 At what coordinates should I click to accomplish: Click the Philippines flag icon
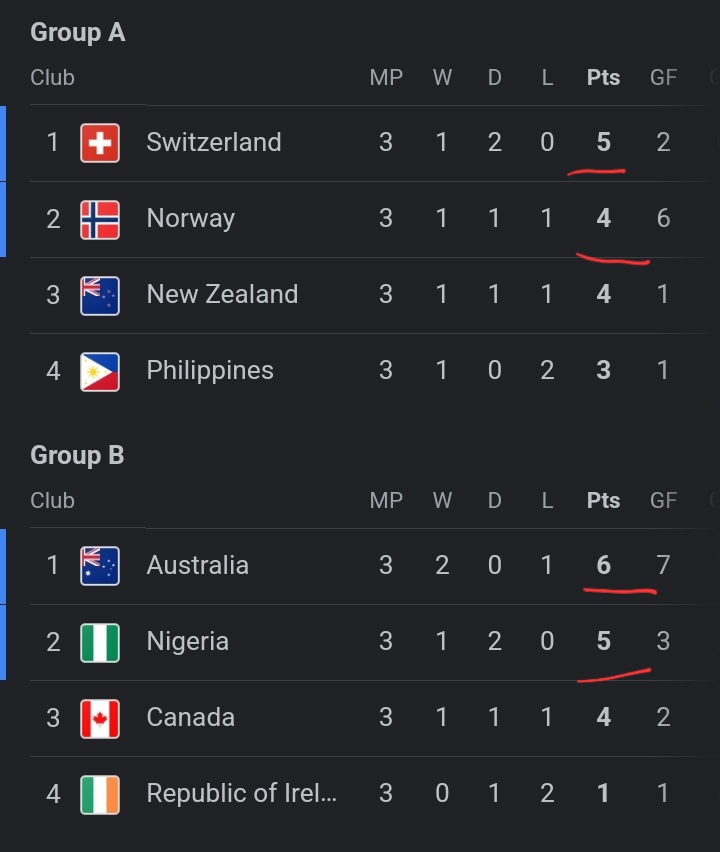[x=100, y=372]
